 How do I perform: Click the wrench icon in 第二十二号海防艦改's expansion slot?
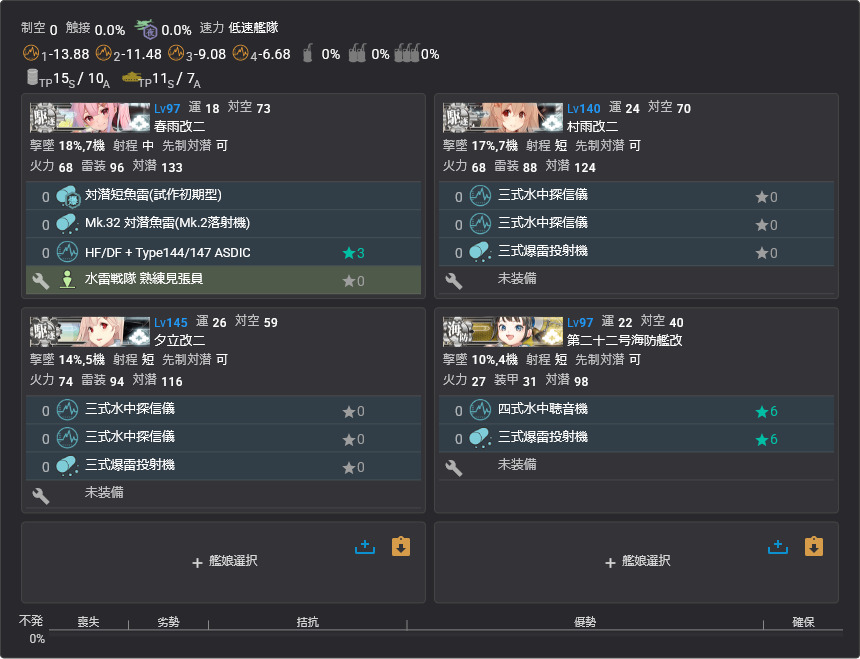click(x=453, y=467)
